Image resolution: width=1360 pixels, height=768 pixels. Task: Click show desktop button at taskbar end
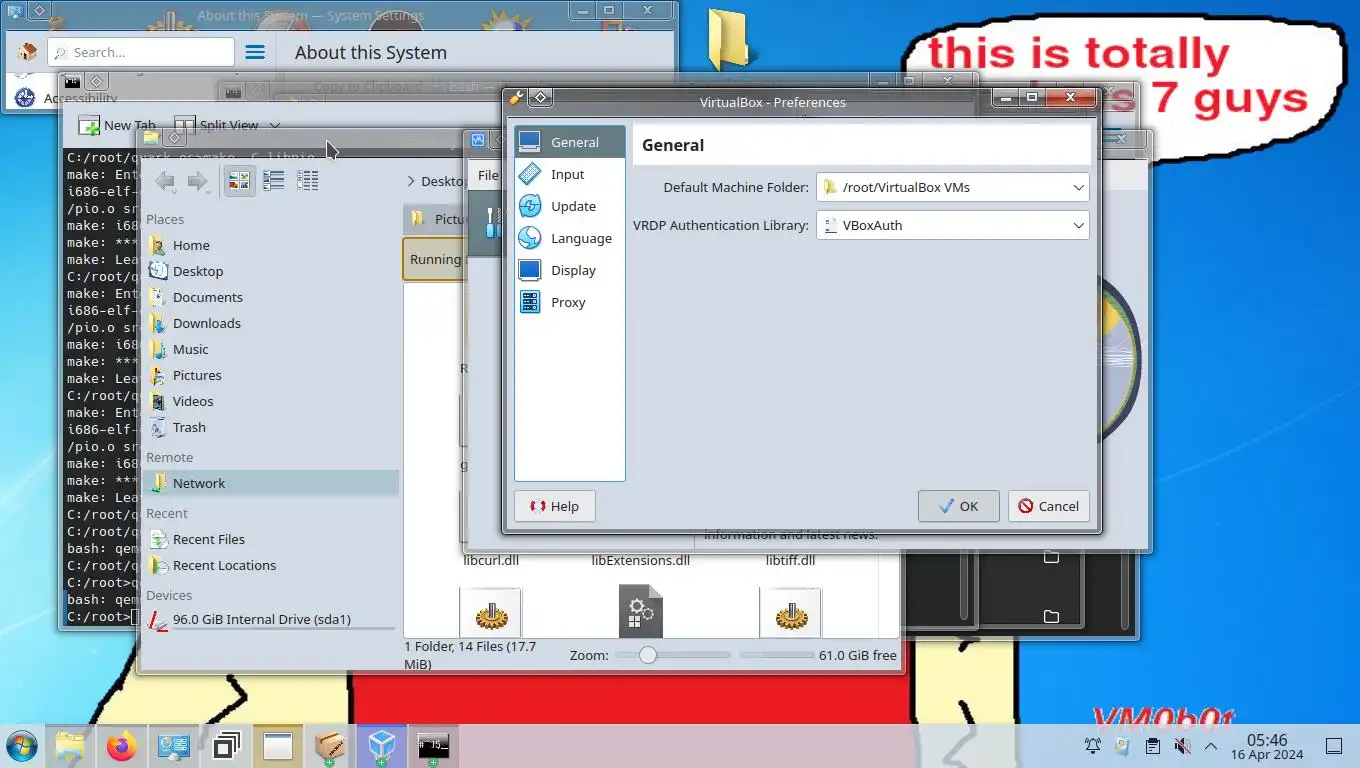coord(1333,746)
